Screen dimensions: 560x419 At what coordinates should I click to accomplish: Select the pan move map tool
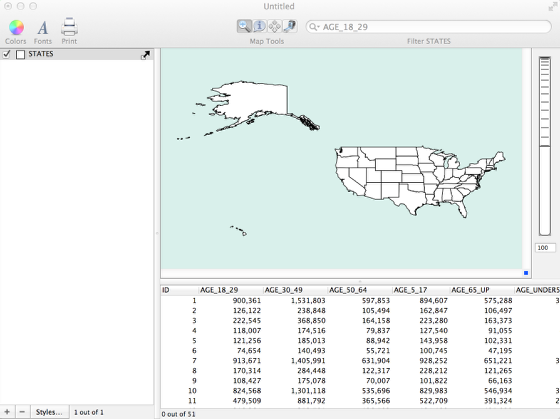[x=274, y=26]
